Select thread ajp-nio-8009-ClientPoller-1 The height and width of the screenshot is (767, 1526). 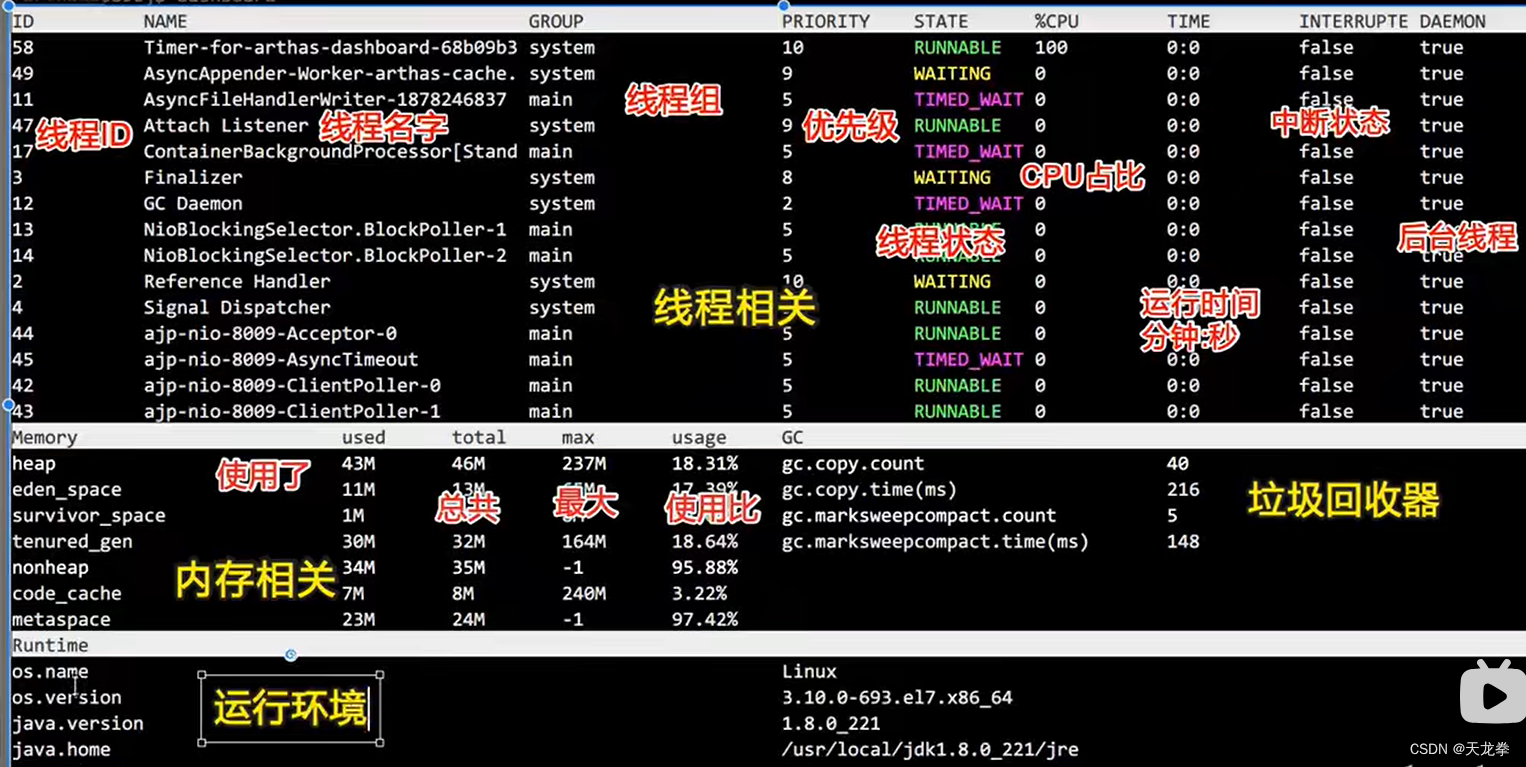coord(292,411)
